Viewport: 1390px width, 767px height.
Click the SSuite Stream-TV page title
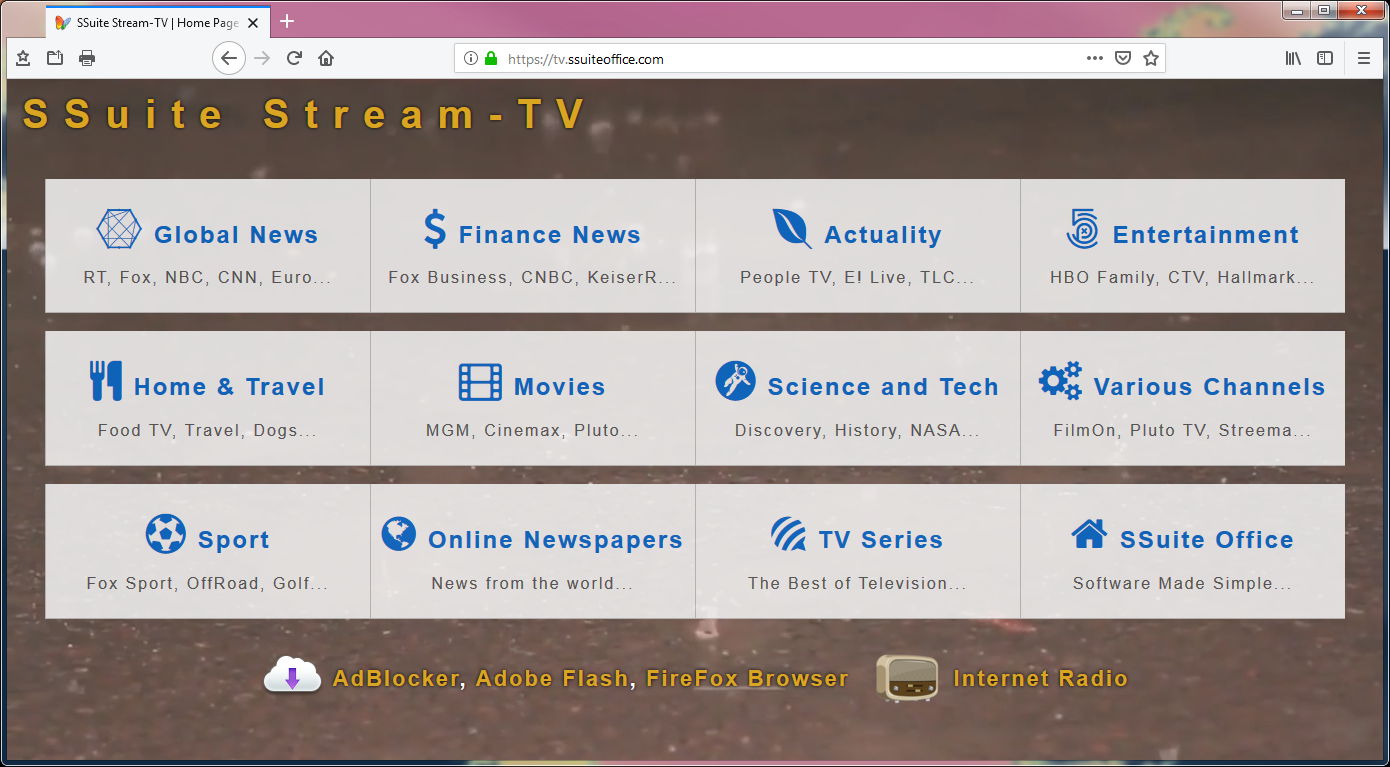304,114
